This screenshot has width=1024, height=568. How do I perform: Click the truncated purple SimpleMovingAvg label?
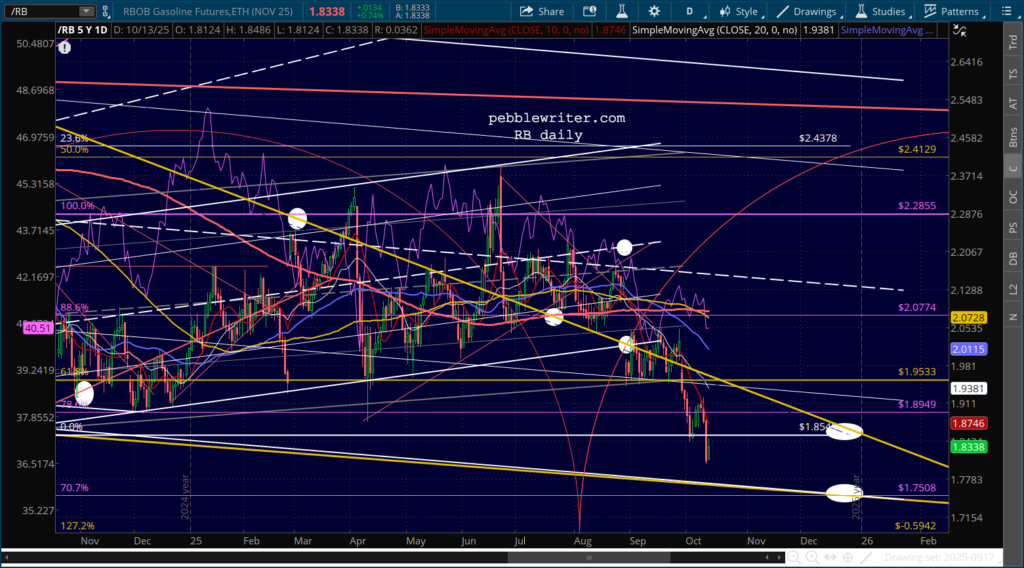pos(886,30)
